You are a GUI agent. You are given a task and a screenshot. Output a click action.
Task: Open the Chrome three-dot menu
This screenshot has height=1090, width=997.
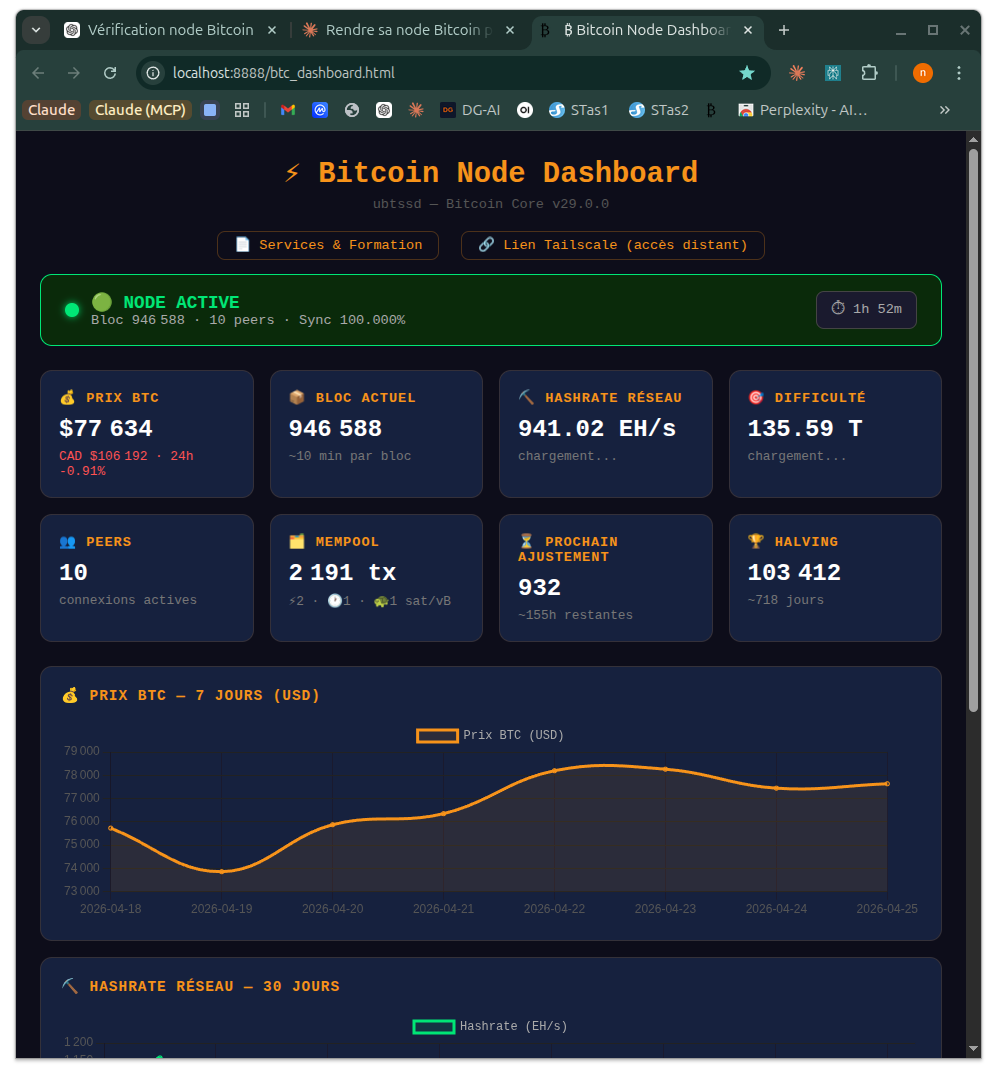click(x=959, y=73)
